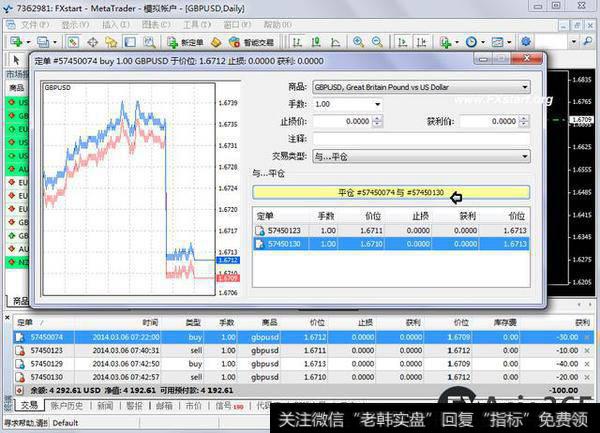Image resolution: width=600 pixels, height=433 pixels.
Task: Expand the periodicity dropdown arrow
Action: 483,42
